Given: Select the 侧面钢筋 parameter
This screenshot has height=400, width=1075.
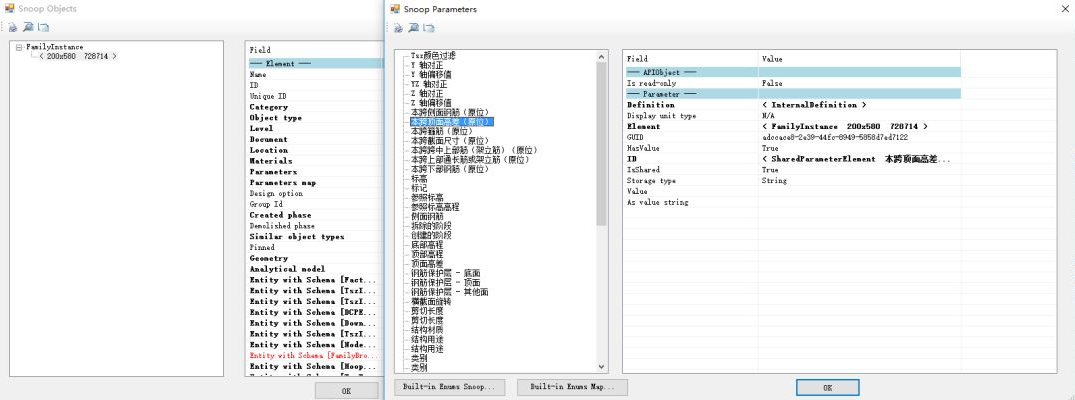Looking at the screenshot, I should point(426,216).
